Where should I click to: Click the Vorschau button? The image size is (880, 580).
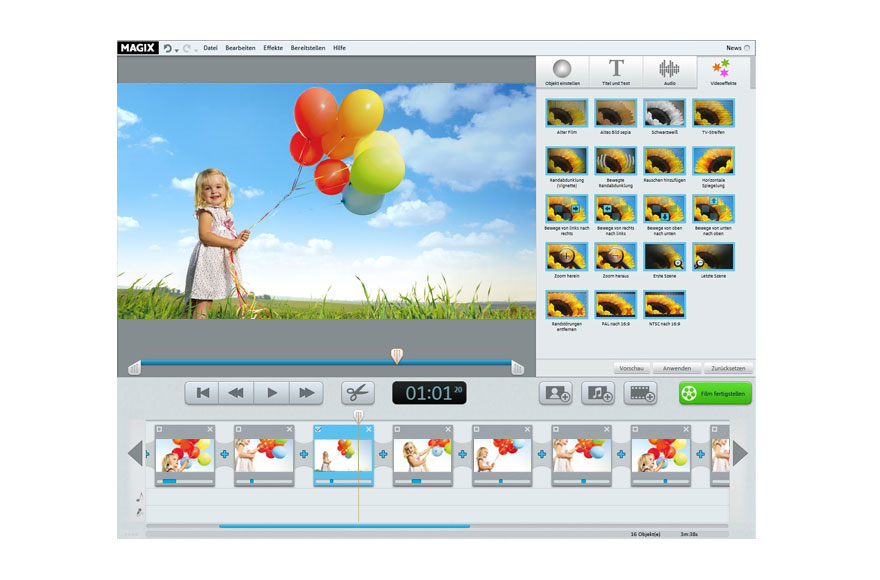[x=632, y=368]
